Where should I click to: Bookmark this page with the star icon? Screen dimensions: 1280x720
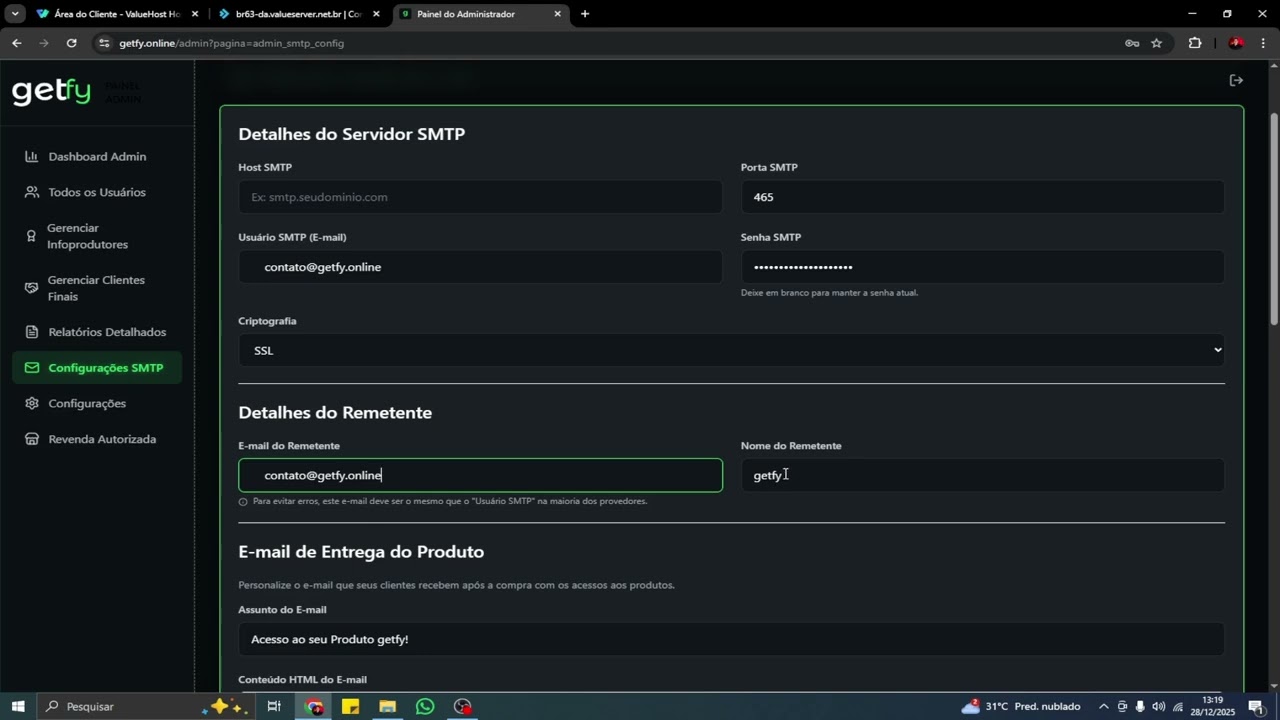click(1157, 43)
